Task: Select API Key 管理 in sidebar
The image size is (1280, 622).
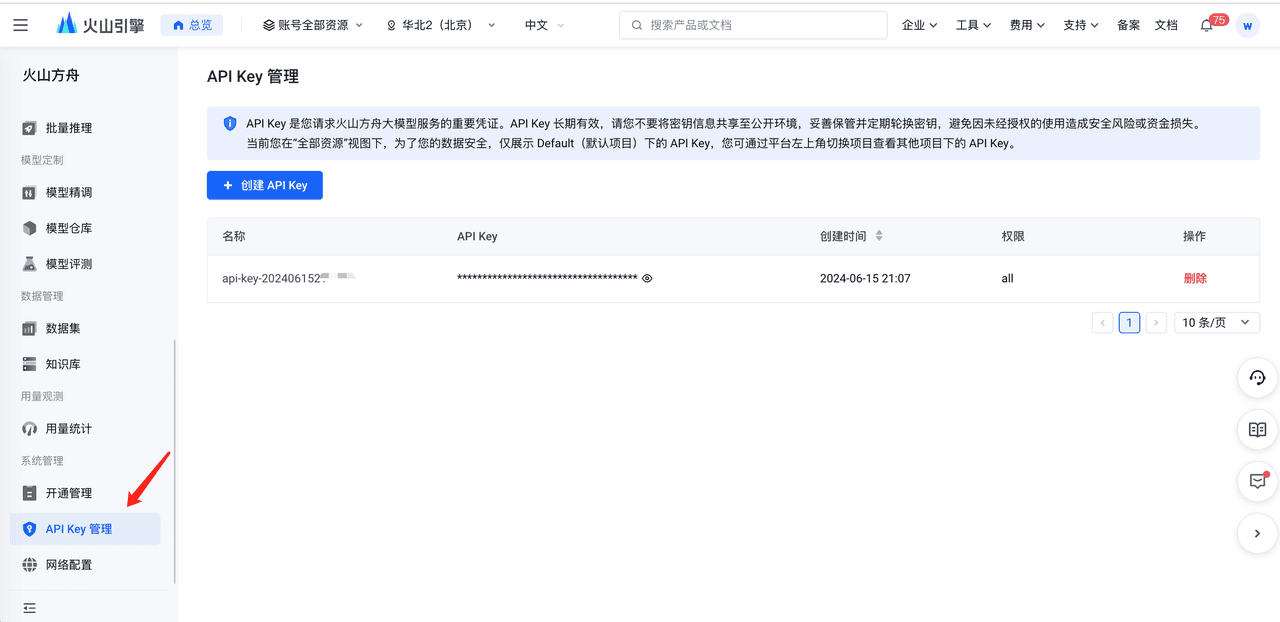Action: [x=85, y=529]
